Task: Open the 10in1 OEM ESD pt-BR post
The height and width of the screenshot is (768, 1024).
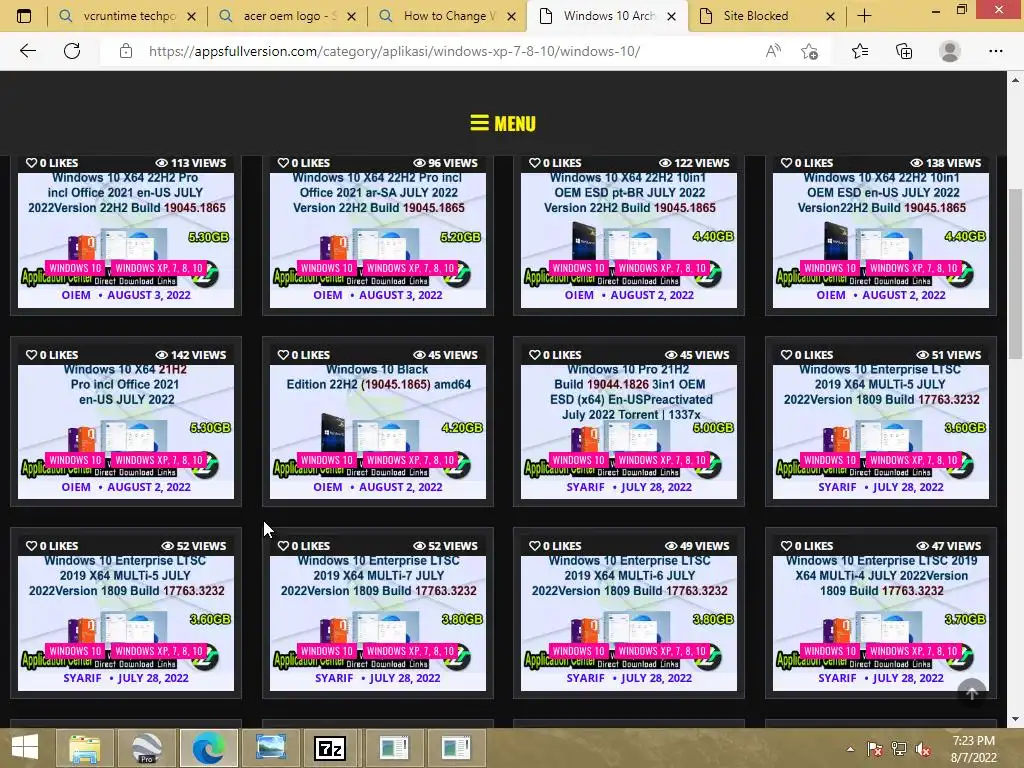Action: [629, 193]
